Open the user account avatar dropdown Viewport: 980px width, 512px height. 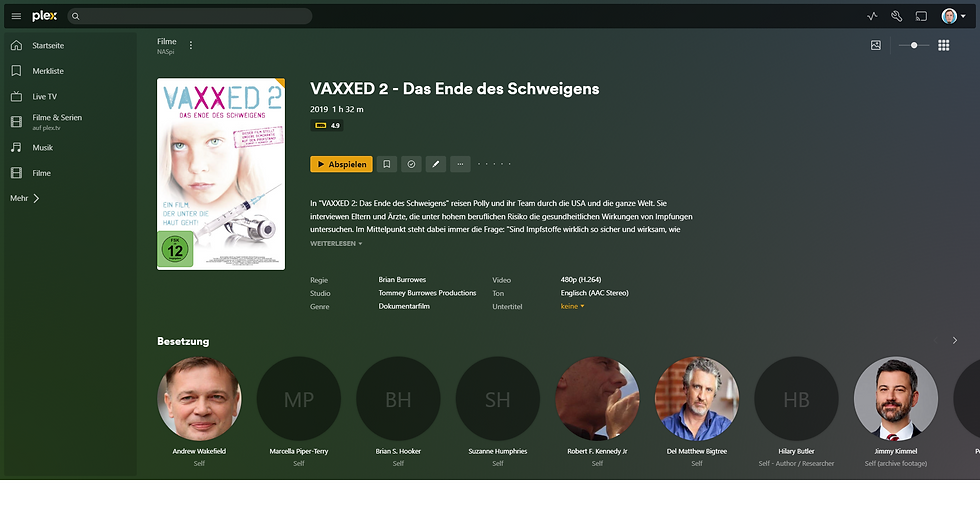coord(954,16)
